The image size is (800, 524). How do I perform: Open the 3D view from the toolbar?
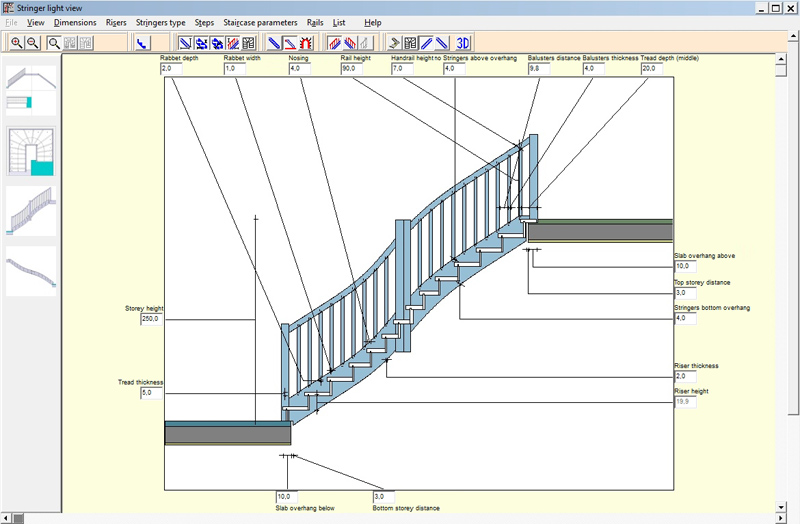[x=463, y=42]
